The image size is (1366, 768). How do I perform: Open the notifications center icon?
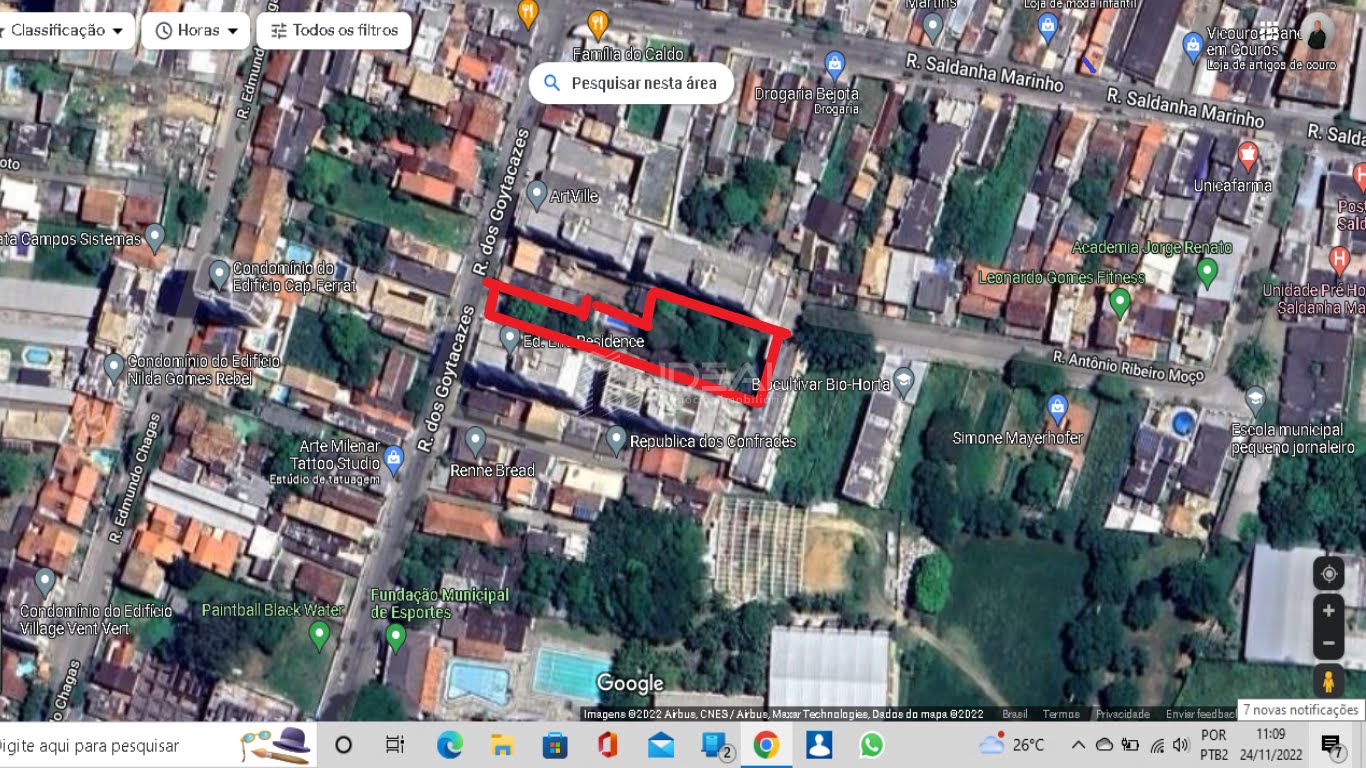(x=1332, y=745)
